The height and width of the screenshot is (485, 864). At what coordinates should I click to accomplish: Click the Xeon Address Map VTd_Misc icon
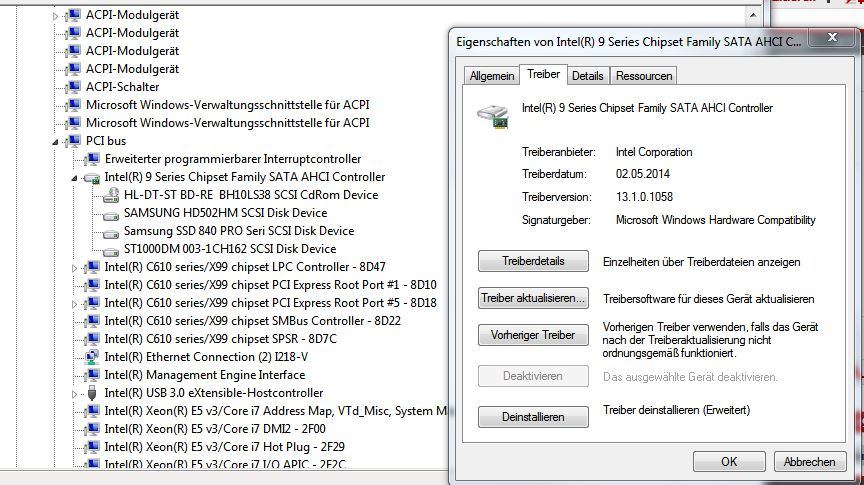coord(93,411)
